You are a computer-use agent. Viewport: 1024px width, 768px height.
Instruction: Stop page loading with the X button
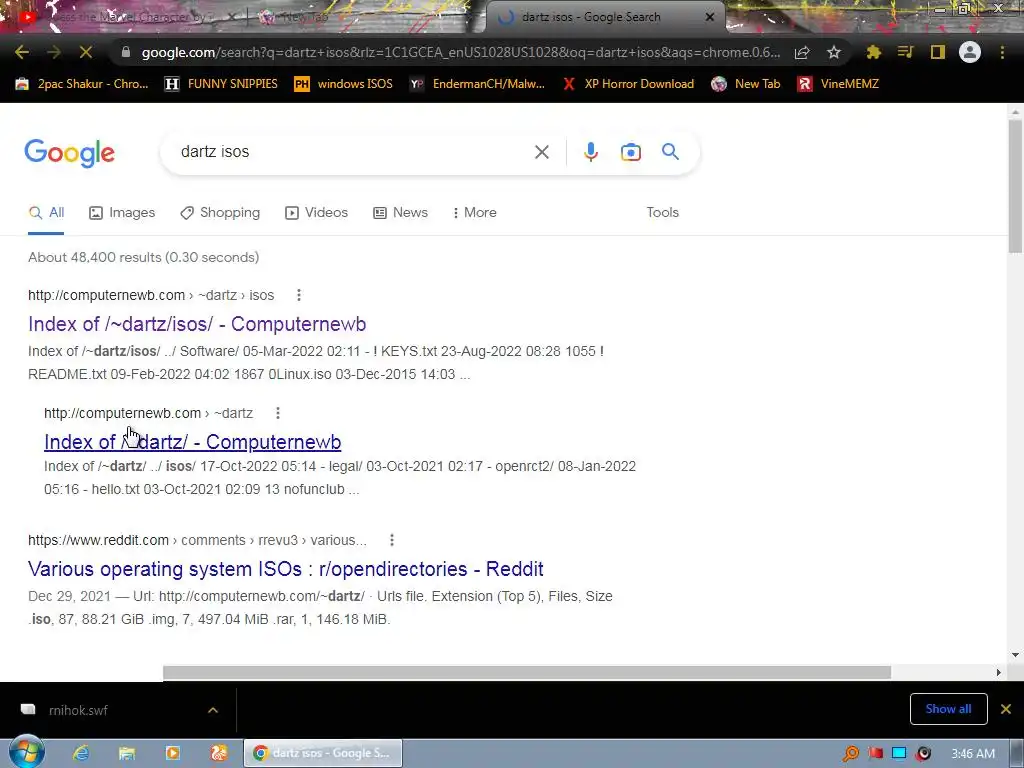click(x=86, y=52)
